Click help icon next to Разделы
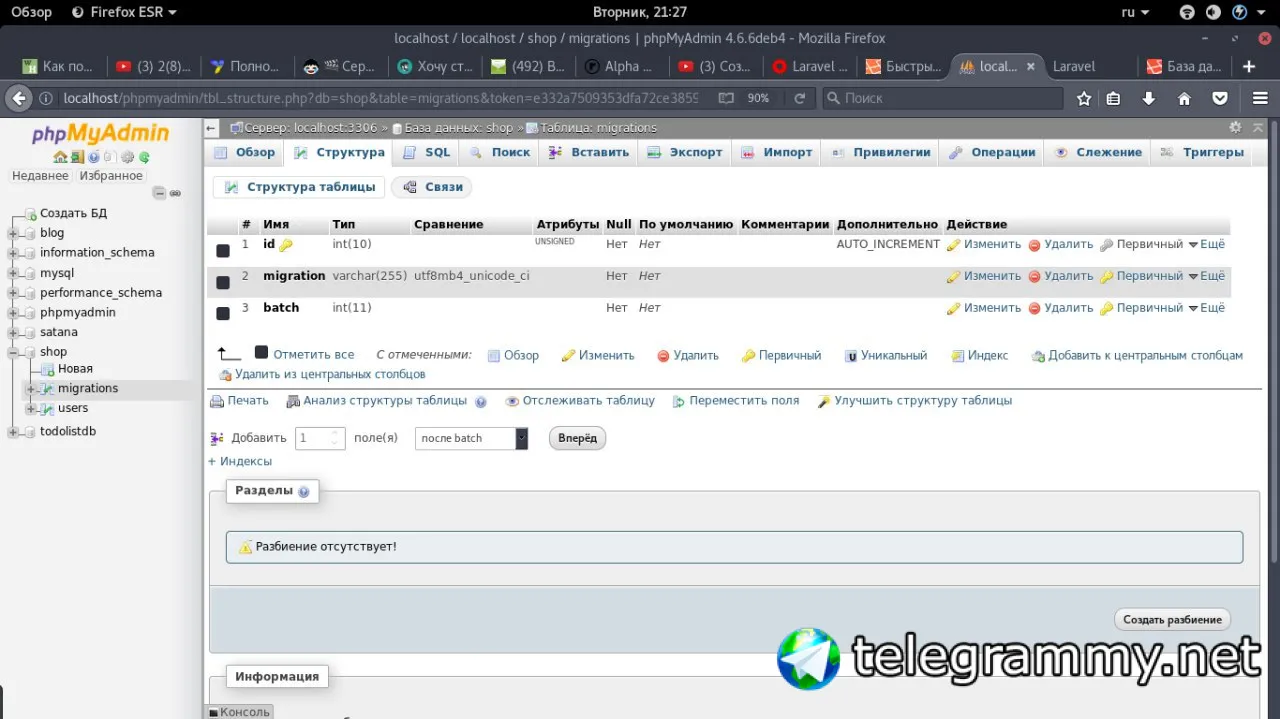 (x=304, y=492)
